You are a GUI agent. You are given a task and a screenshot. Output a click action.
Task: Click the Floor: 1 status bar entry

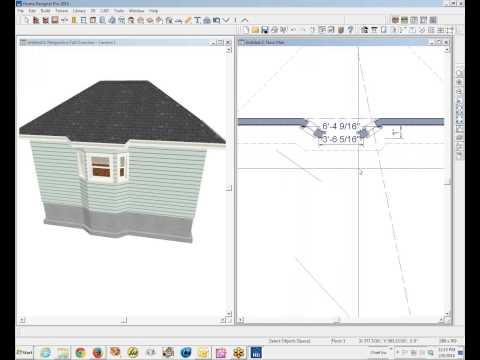point(338,341)
